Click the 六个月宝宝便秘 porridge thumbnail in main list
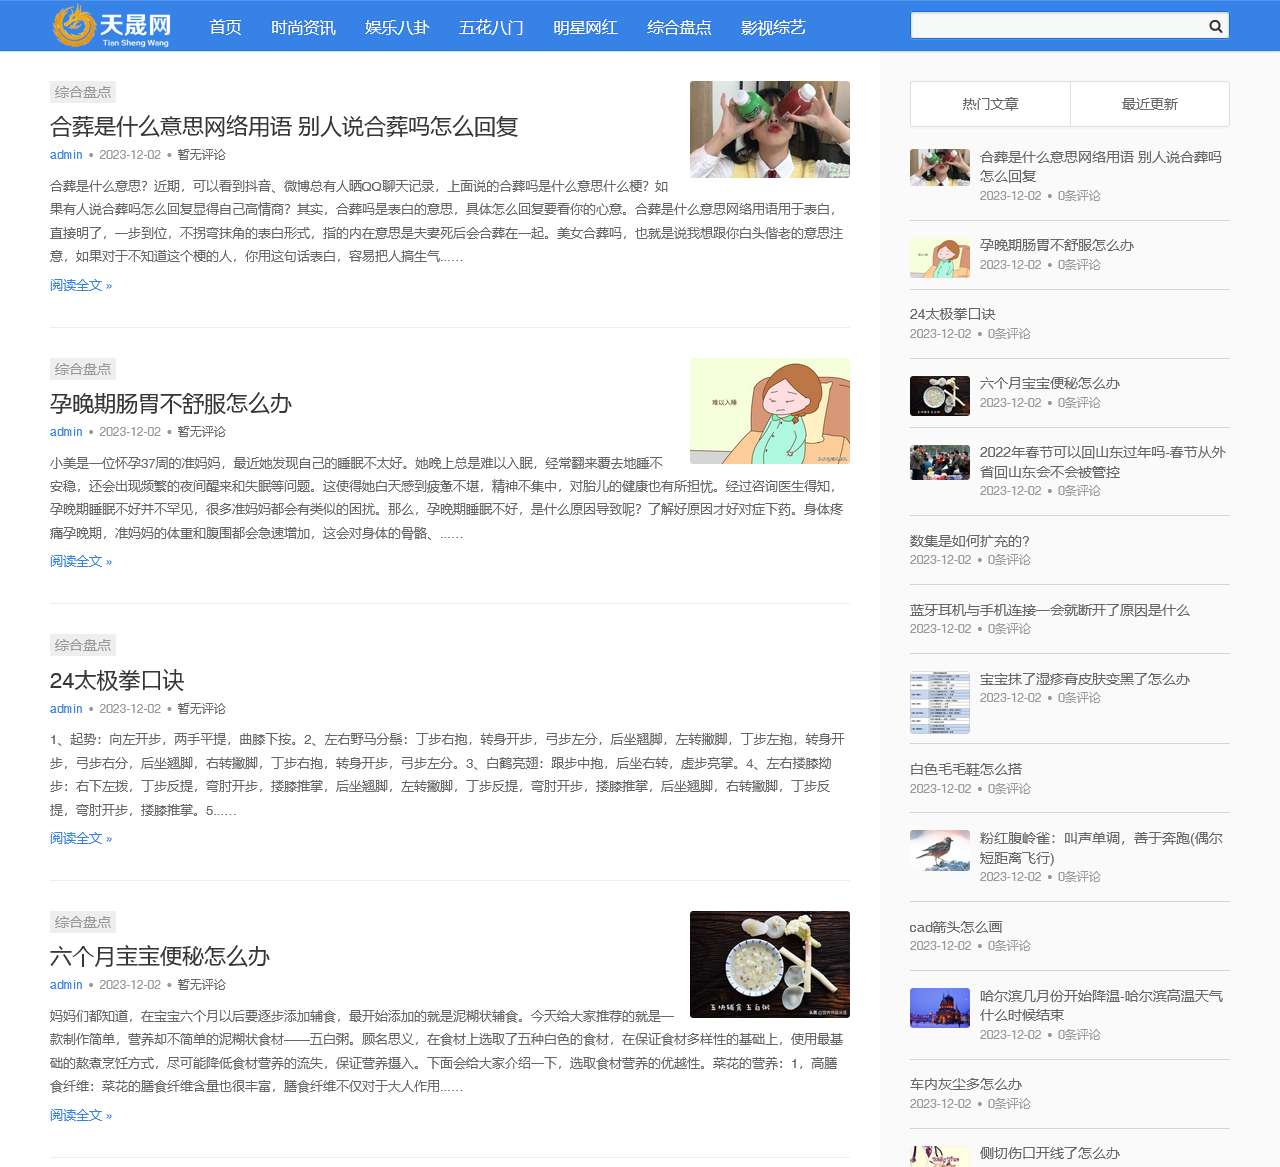 pyautogui.click(x=769, y=964)
